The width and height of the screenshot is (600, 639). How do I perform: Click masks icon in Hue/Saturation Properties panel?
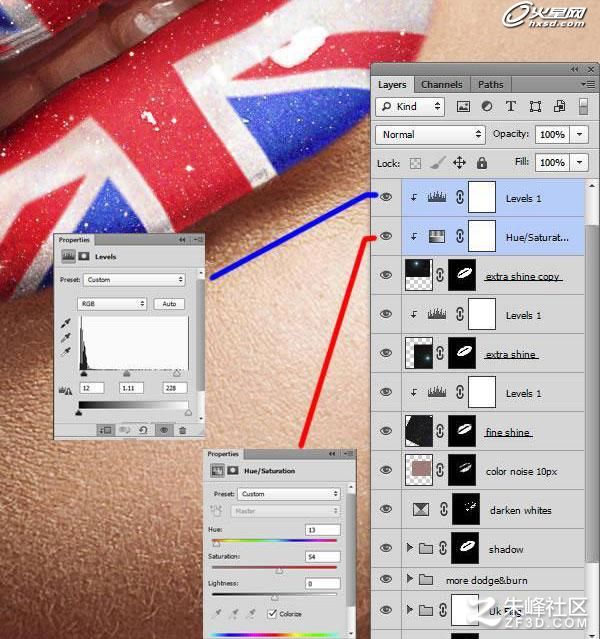233,471
